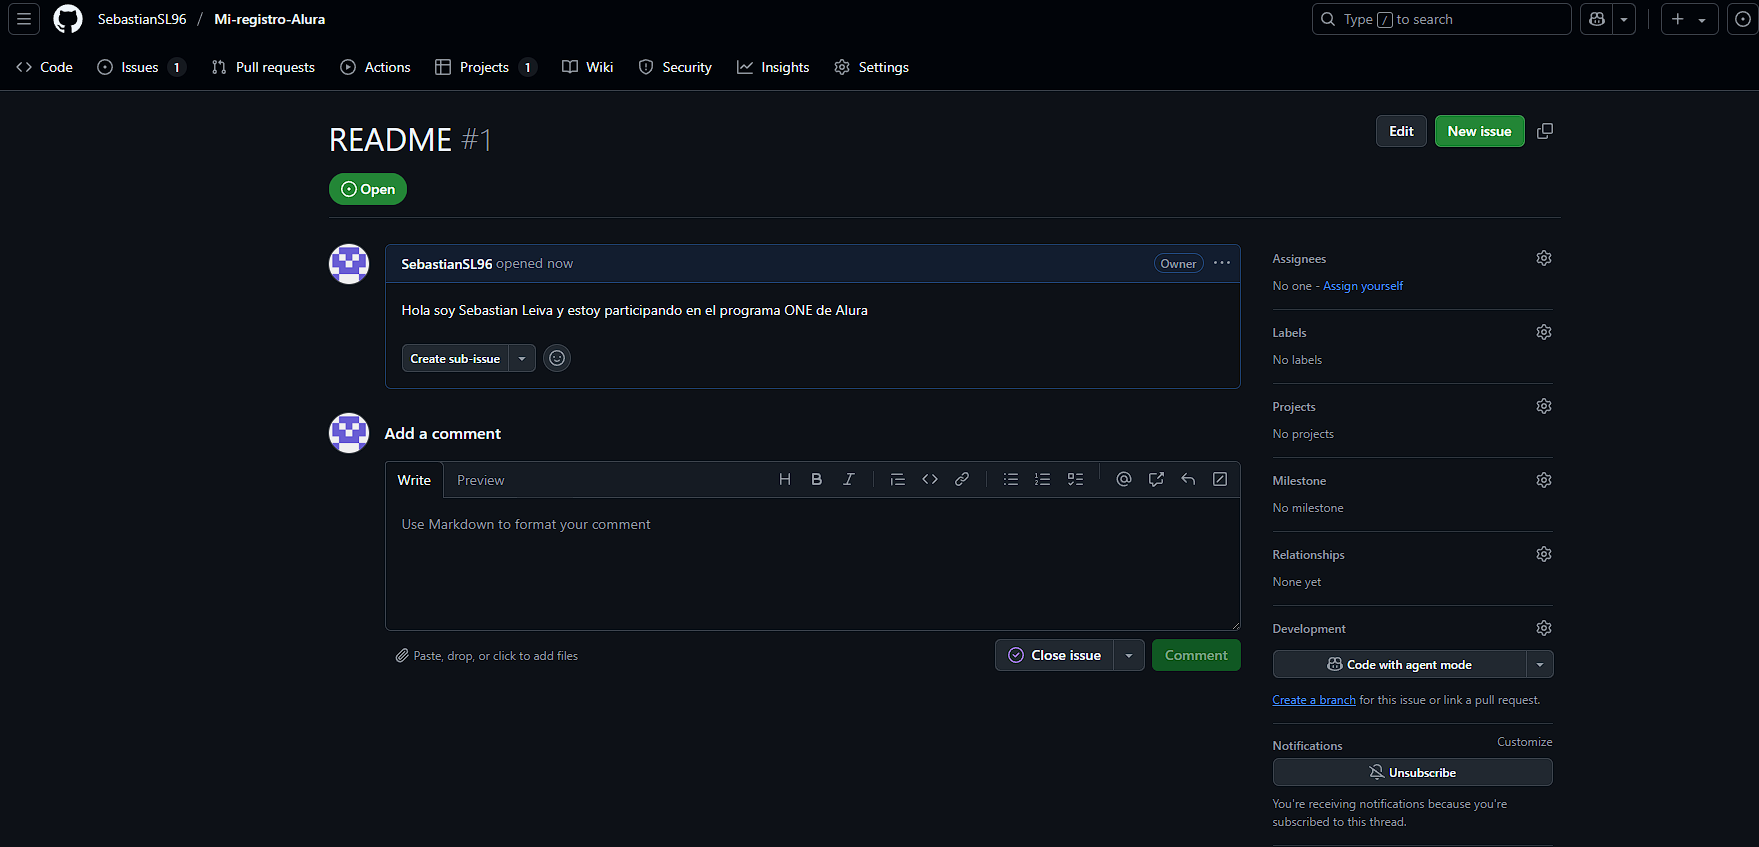Open the Security tab
Viewport: 1759px width, 847px height.
(x=675, y=67)
